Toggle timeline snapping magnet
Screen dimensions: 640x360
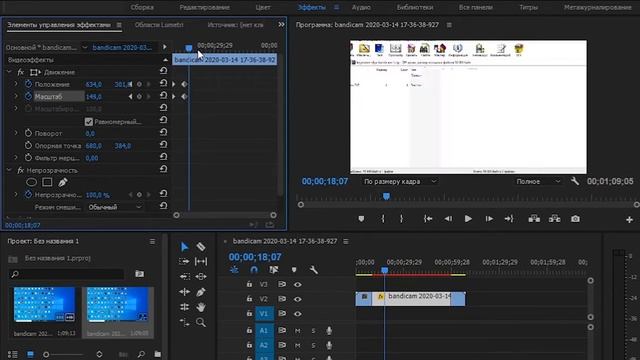tap(254, 270)
